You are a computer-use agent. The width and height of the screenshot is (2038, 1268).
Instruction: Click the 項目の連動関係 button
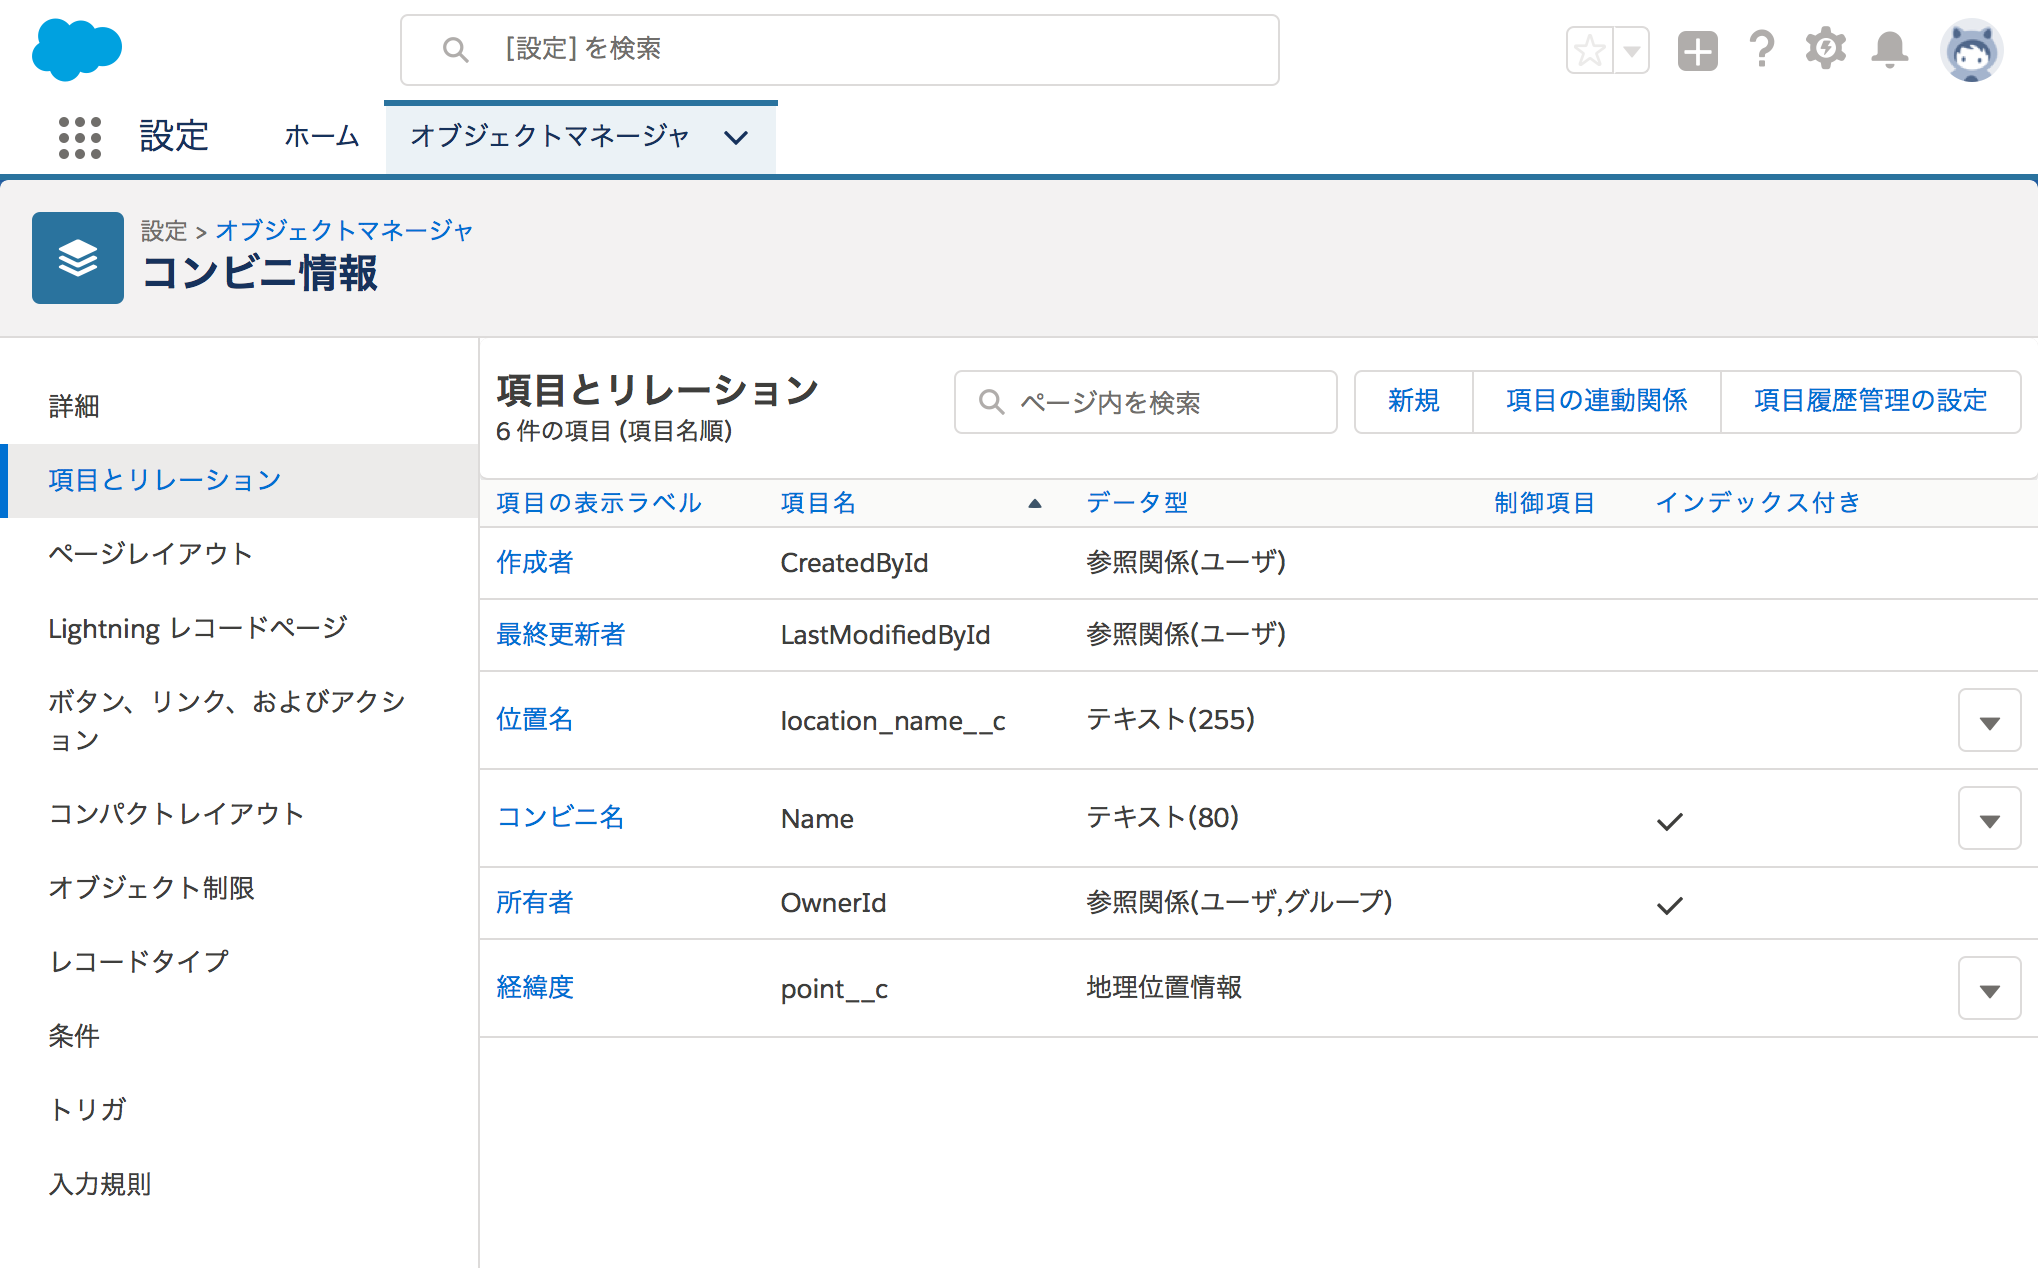point(1595,400)
